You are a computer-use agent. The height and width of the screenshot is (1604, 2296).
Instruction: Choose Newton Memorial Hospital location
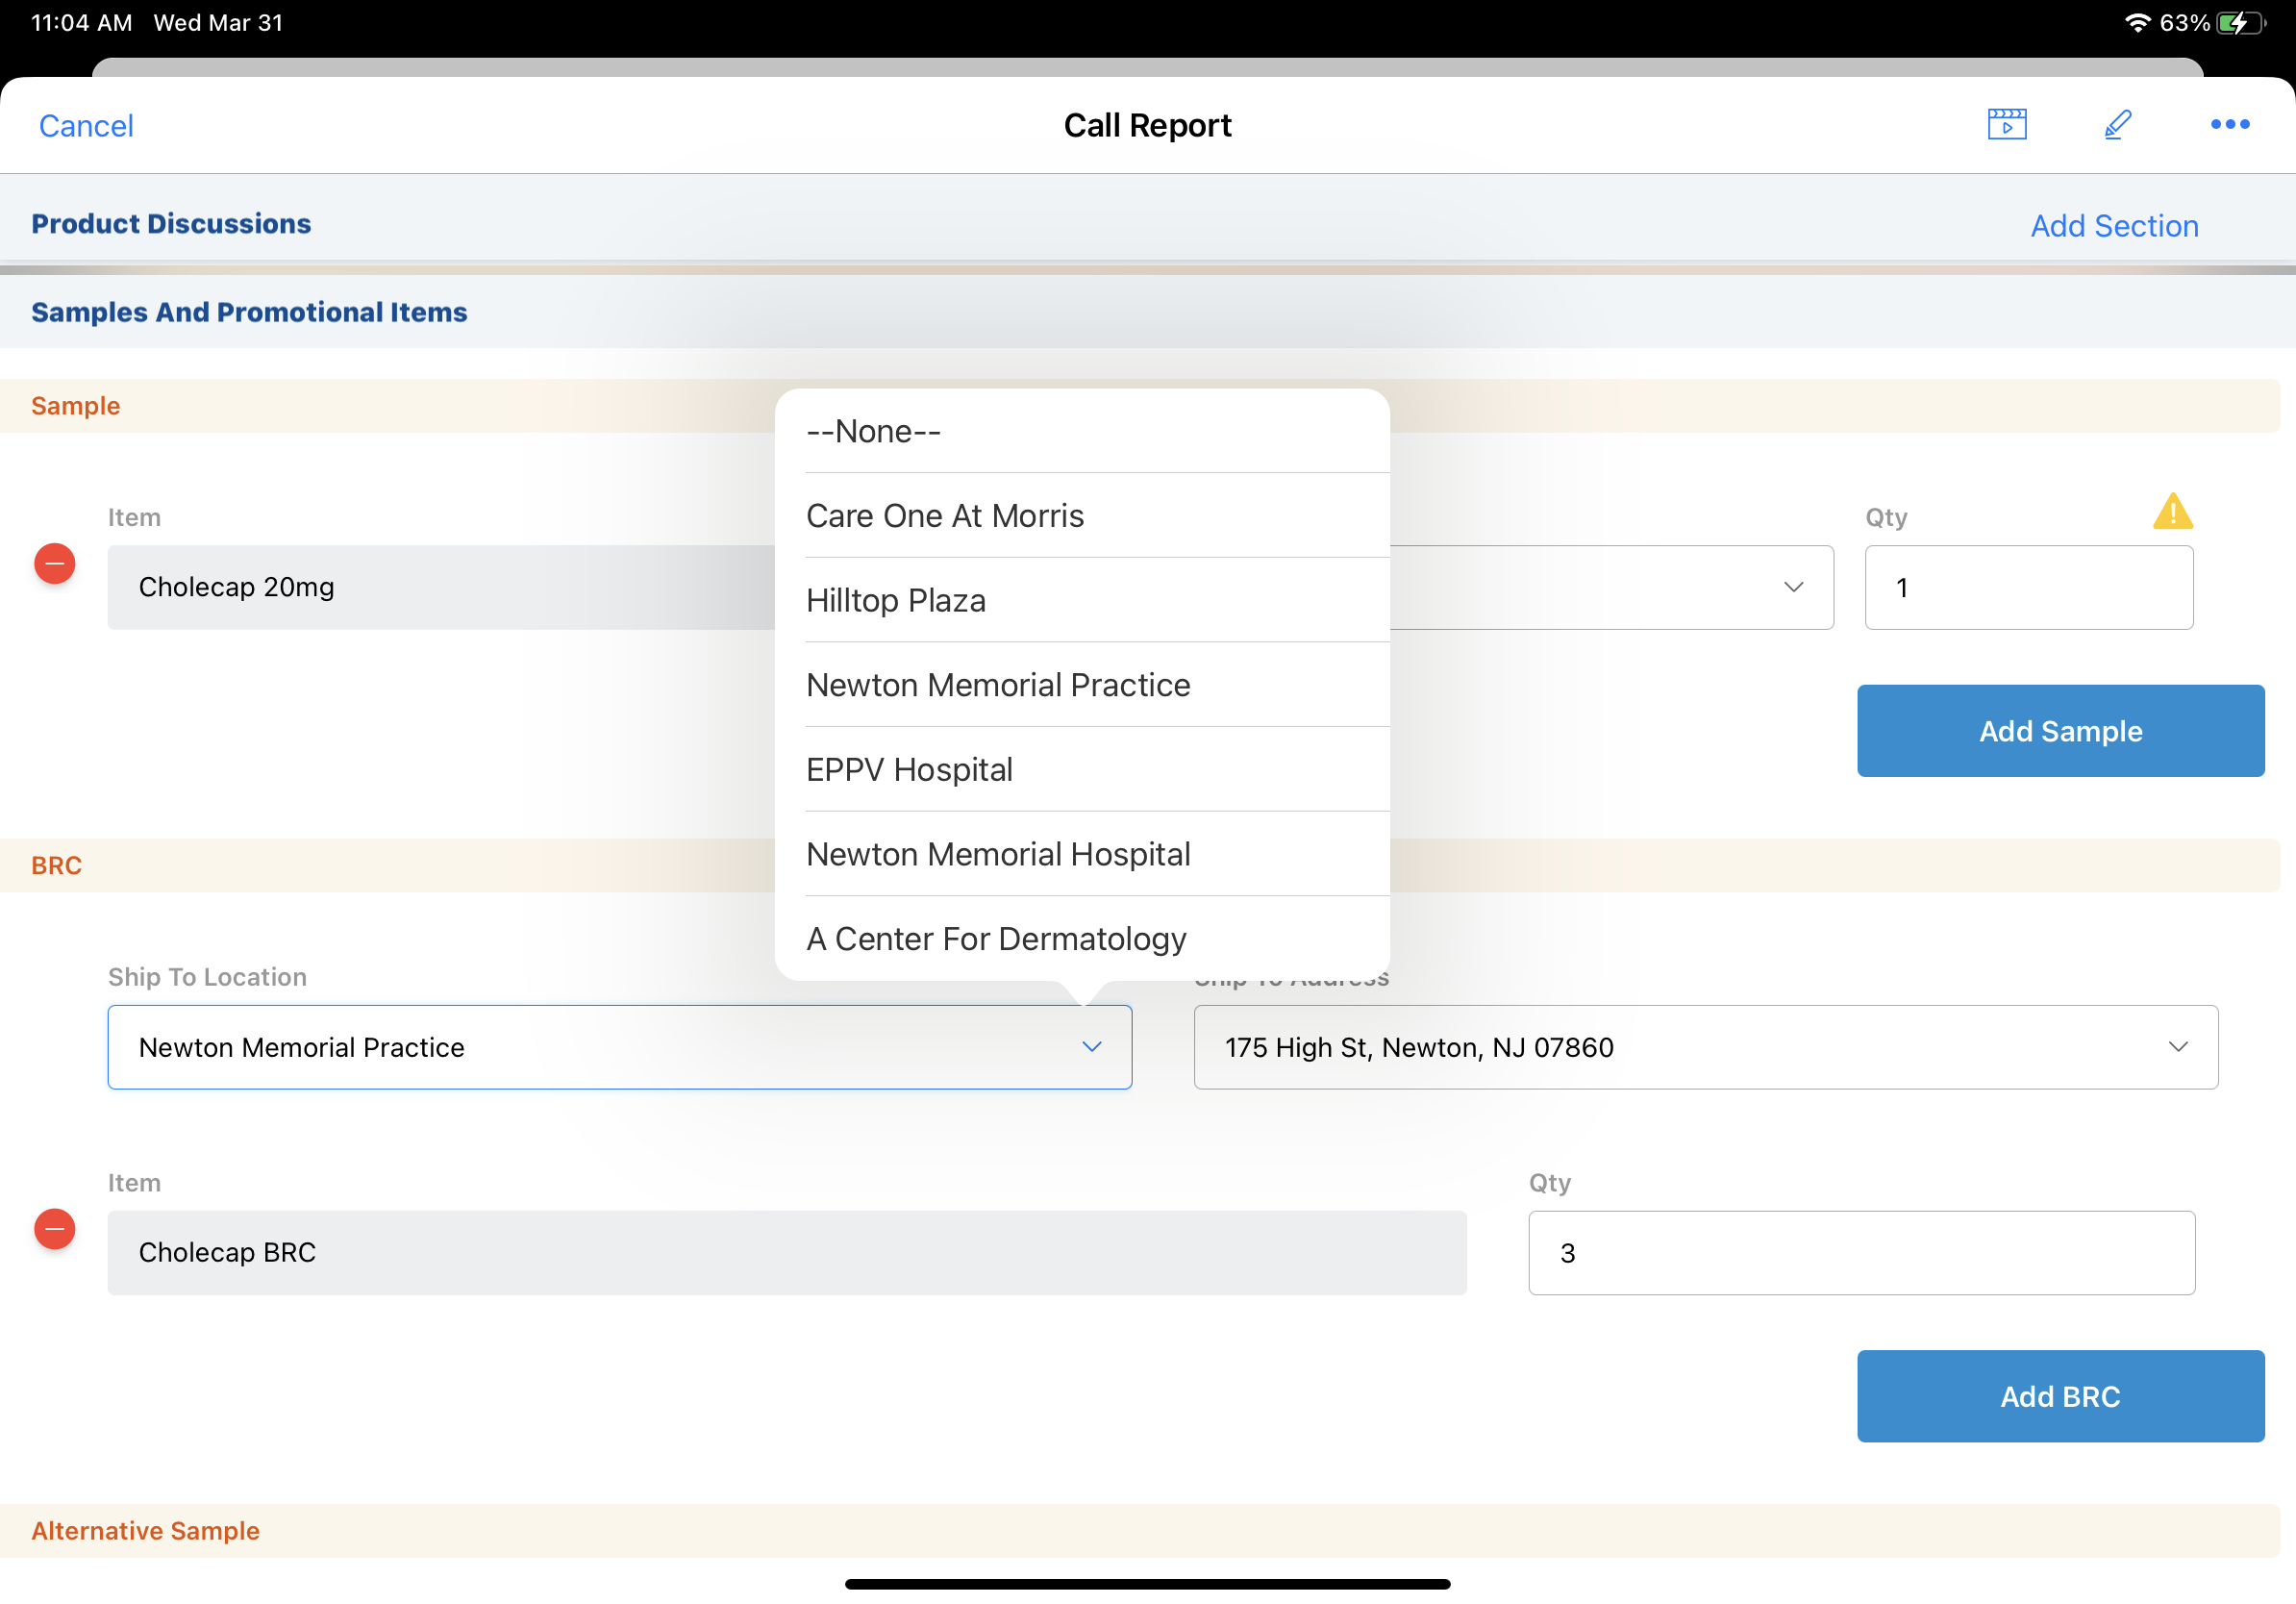coord(998,855)
